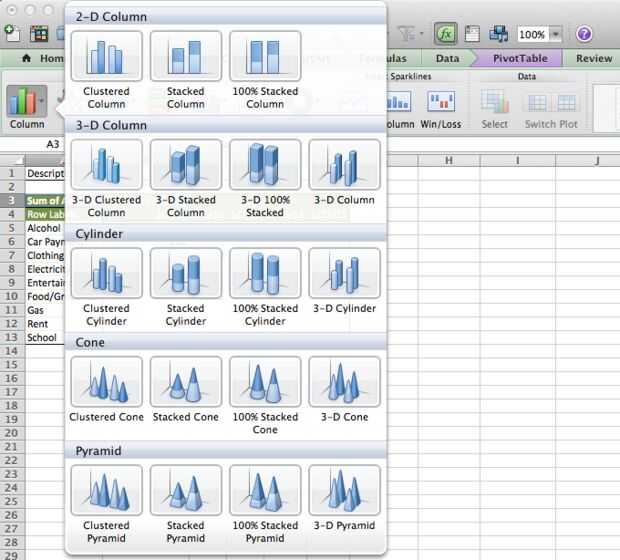Select the 3-D Column chart thumbnail
This screenshot has height=560, width=620.
344,165
